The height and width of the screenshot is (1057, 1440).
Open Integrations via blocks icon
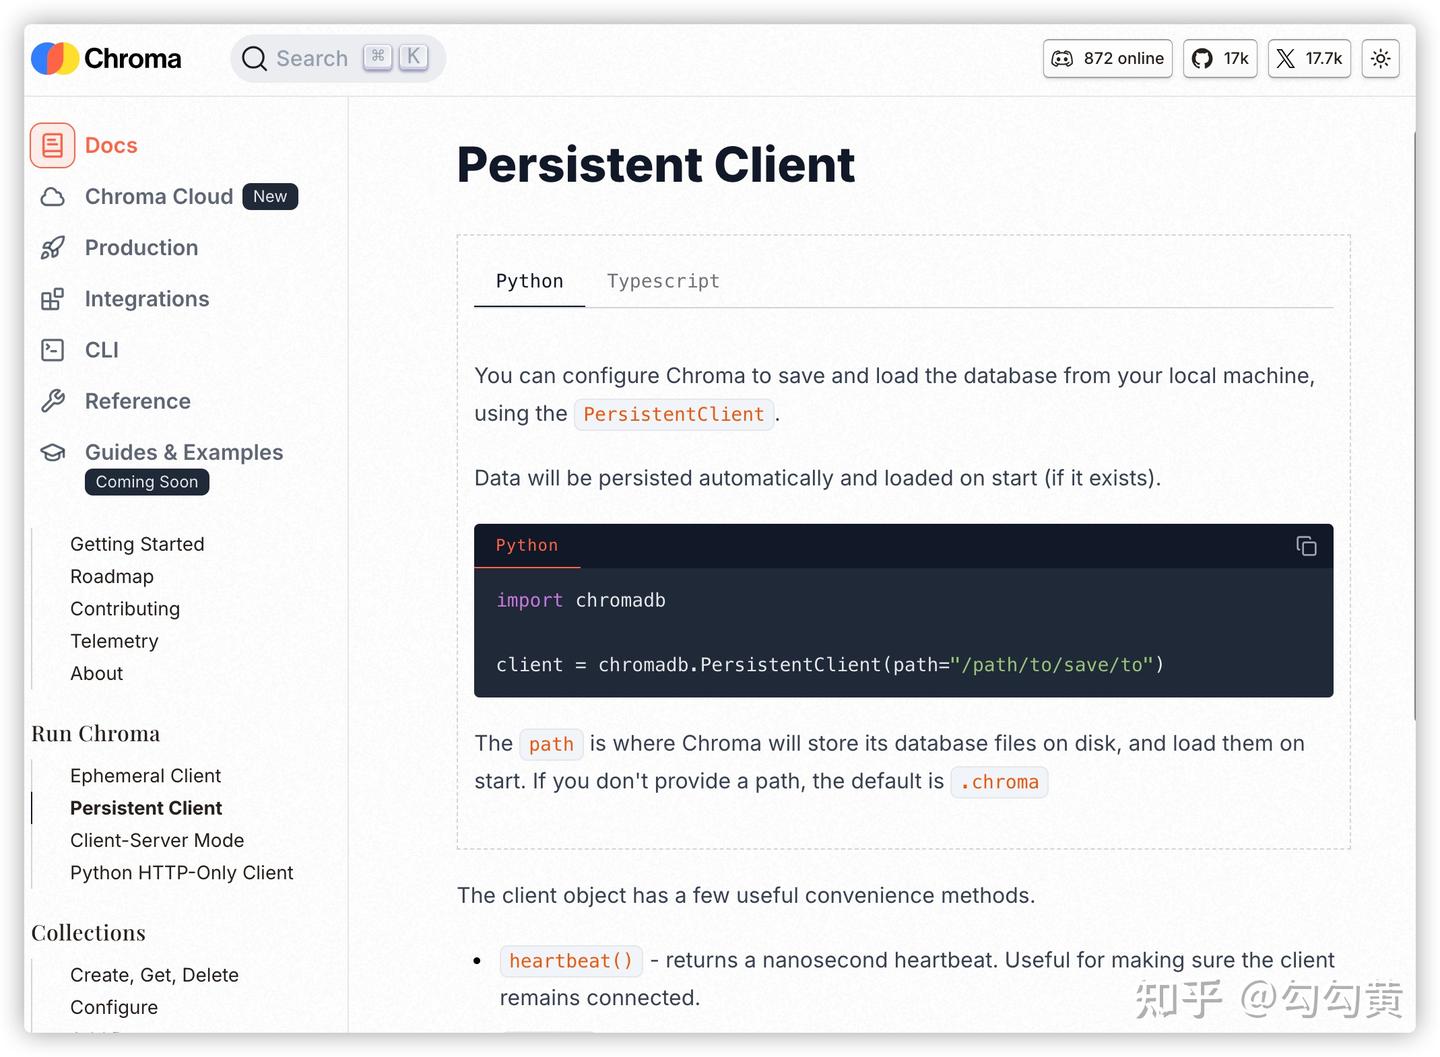click(53, 299)
